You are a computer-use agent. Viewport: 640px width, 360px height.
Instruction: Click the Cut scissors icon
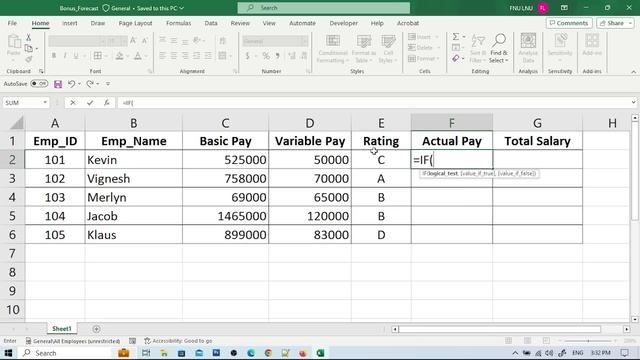29,38
